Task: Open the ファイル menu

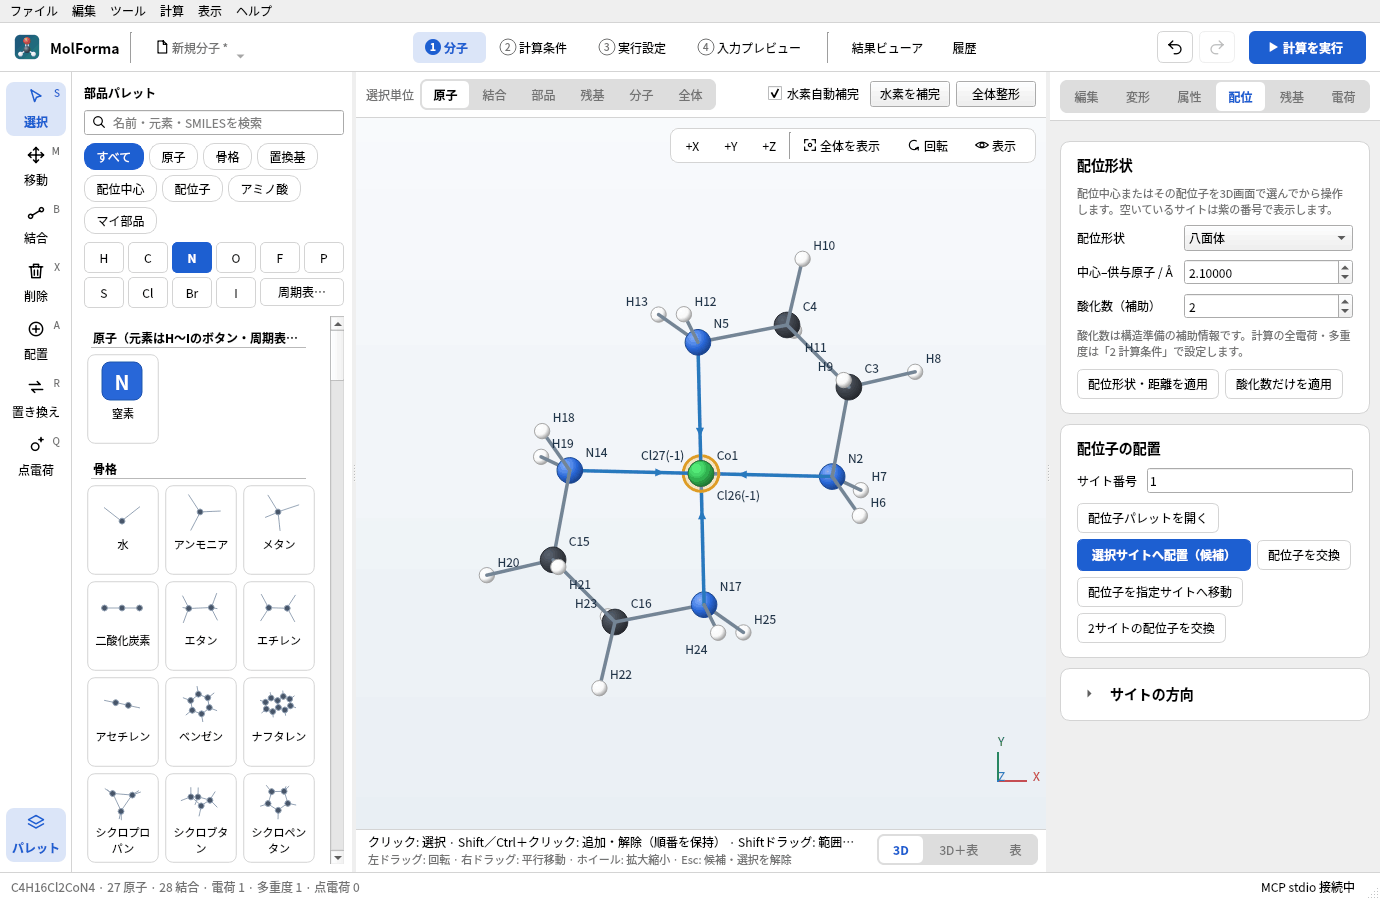Action: [34, 11]
